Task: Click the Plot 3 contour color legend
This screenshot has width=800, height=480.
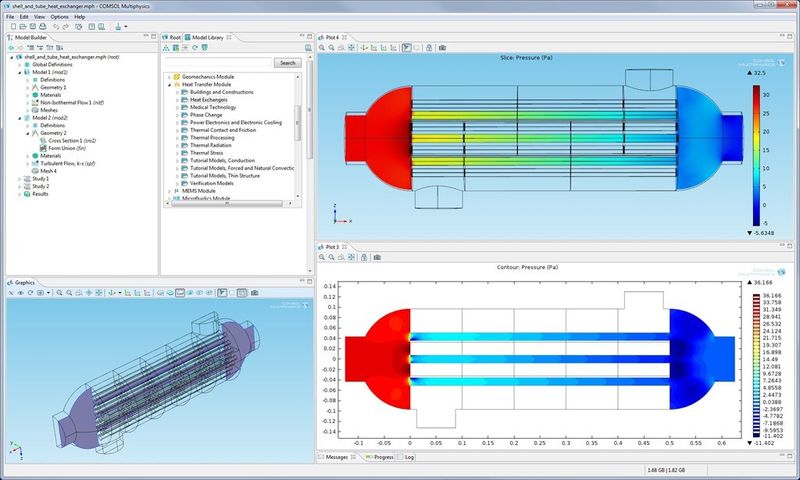Action: tap(756, 366)
